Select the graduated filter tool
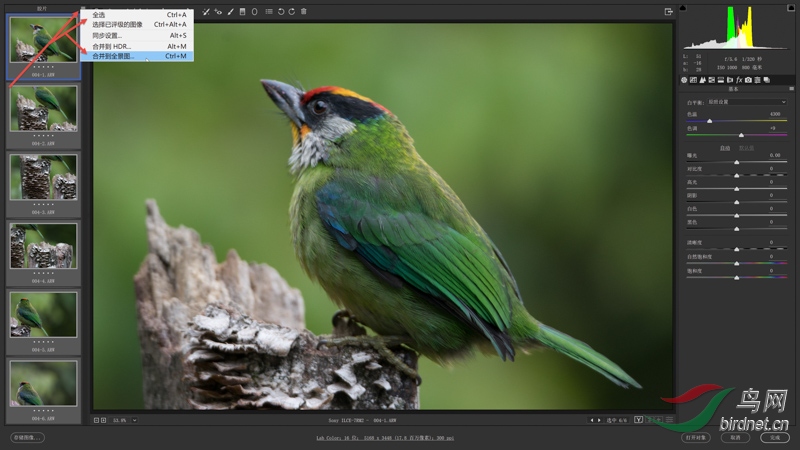The width and height of the screenshot is (800, 450). coord(242,12)
